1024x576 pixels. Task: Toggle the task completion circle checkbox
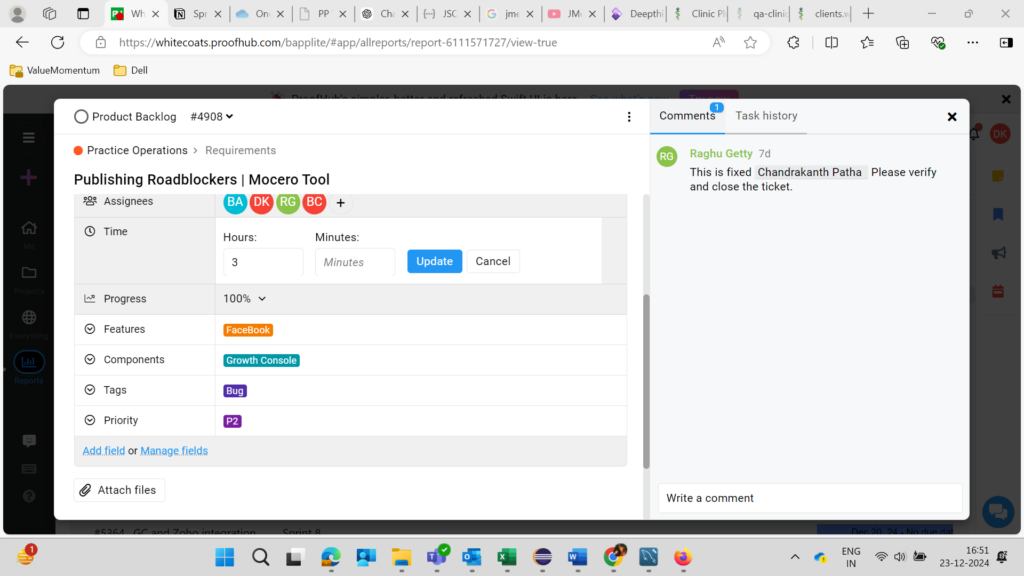(81, 117)
